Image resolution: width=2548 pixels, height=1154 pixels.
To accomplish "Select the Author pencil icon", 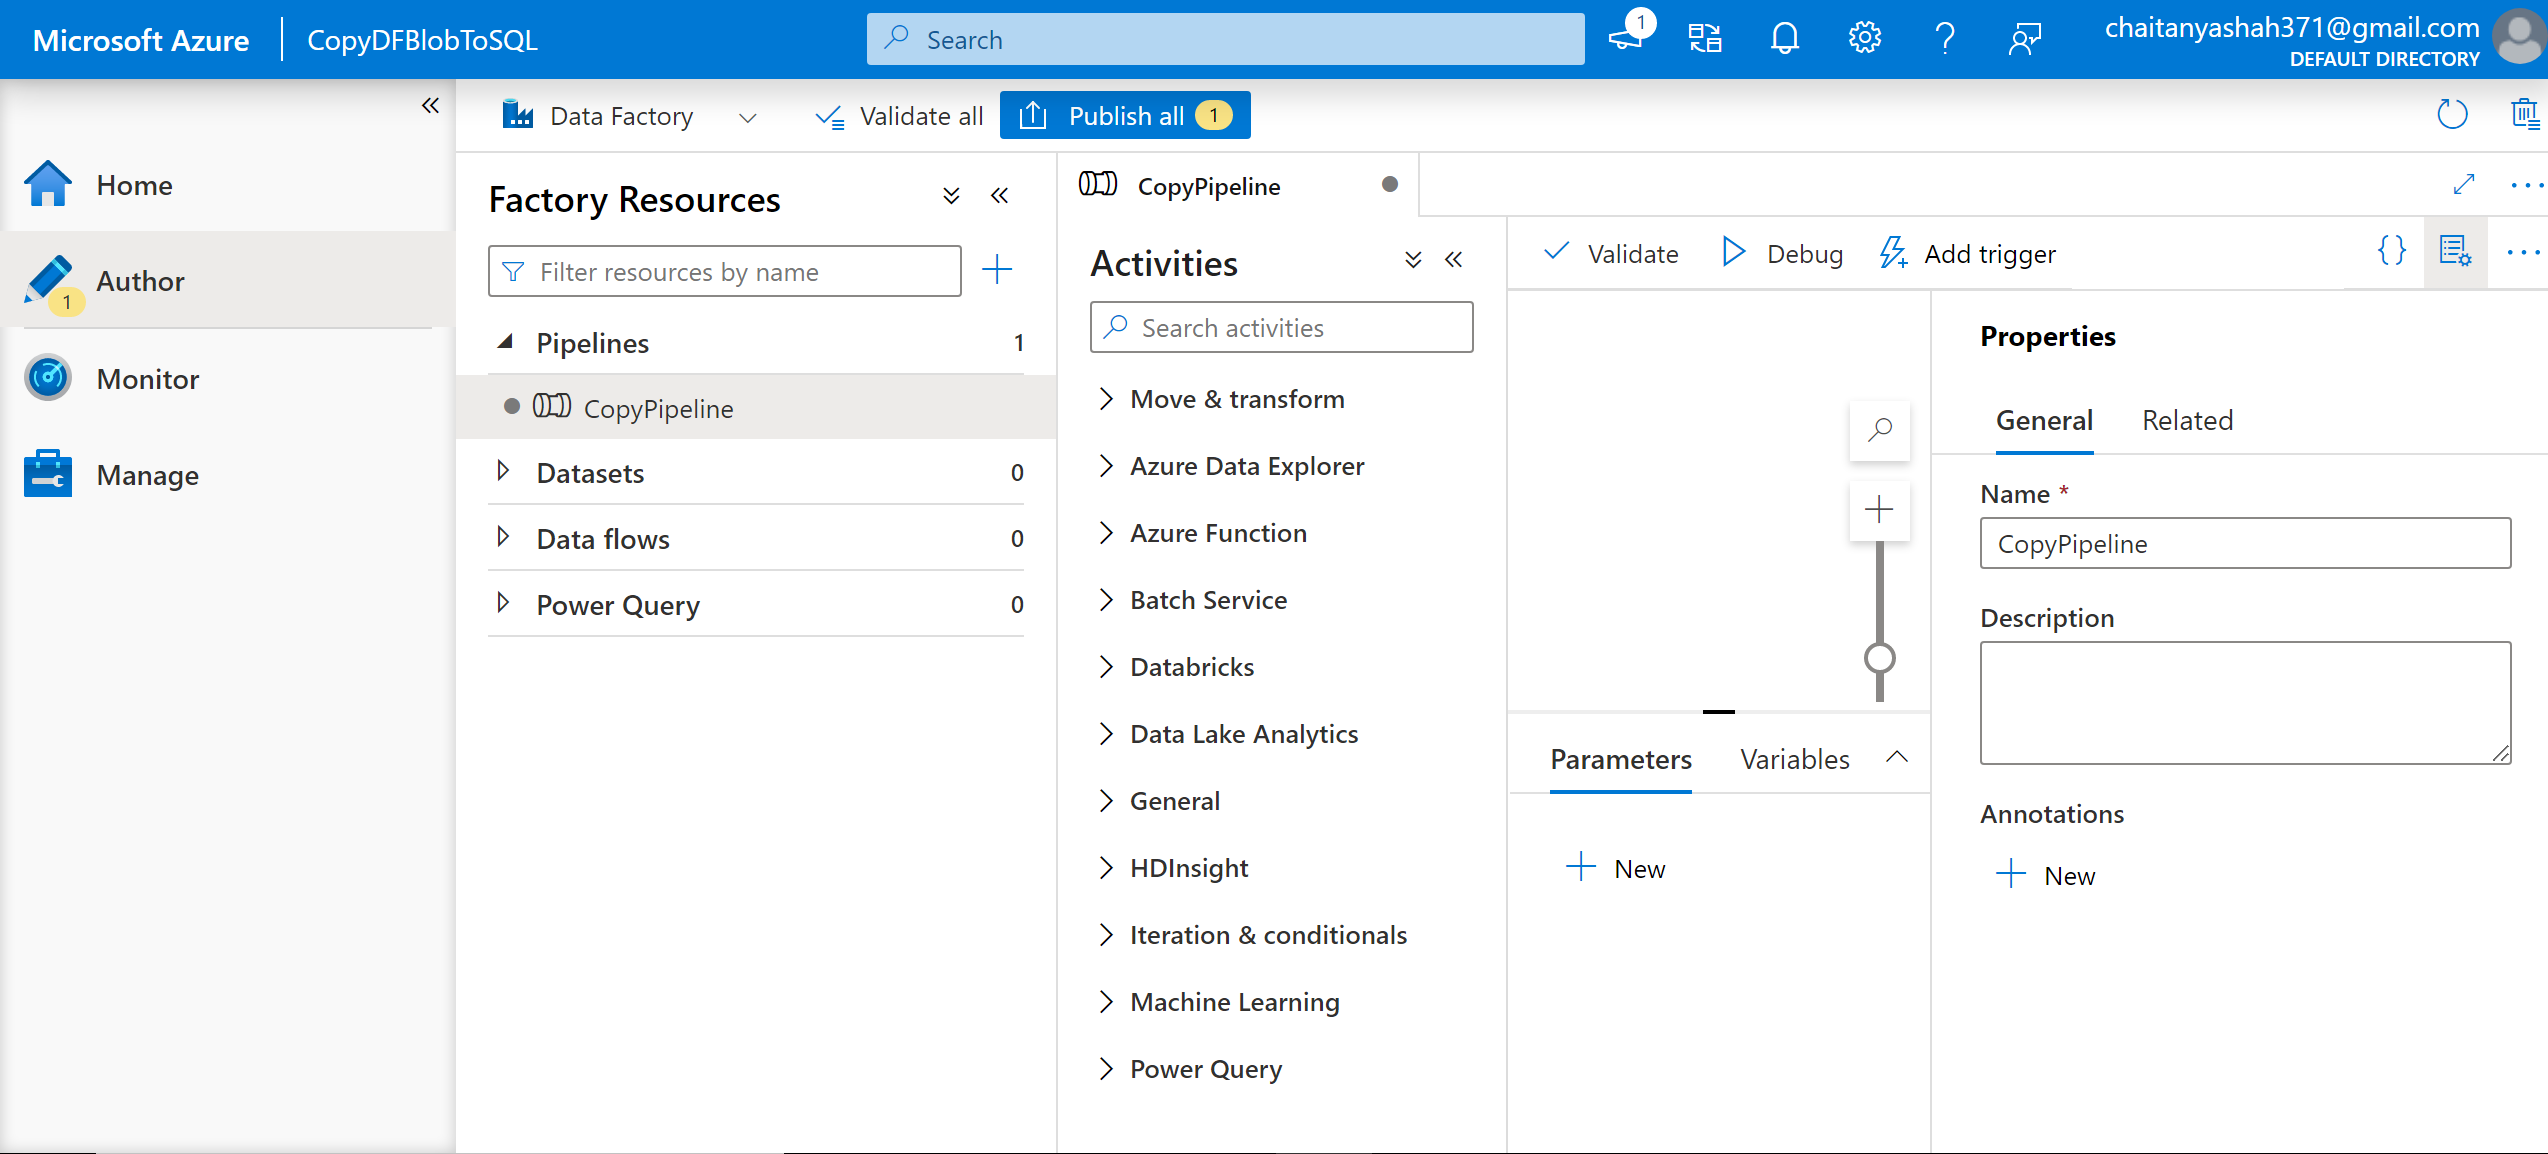I will tap(50, 281).
